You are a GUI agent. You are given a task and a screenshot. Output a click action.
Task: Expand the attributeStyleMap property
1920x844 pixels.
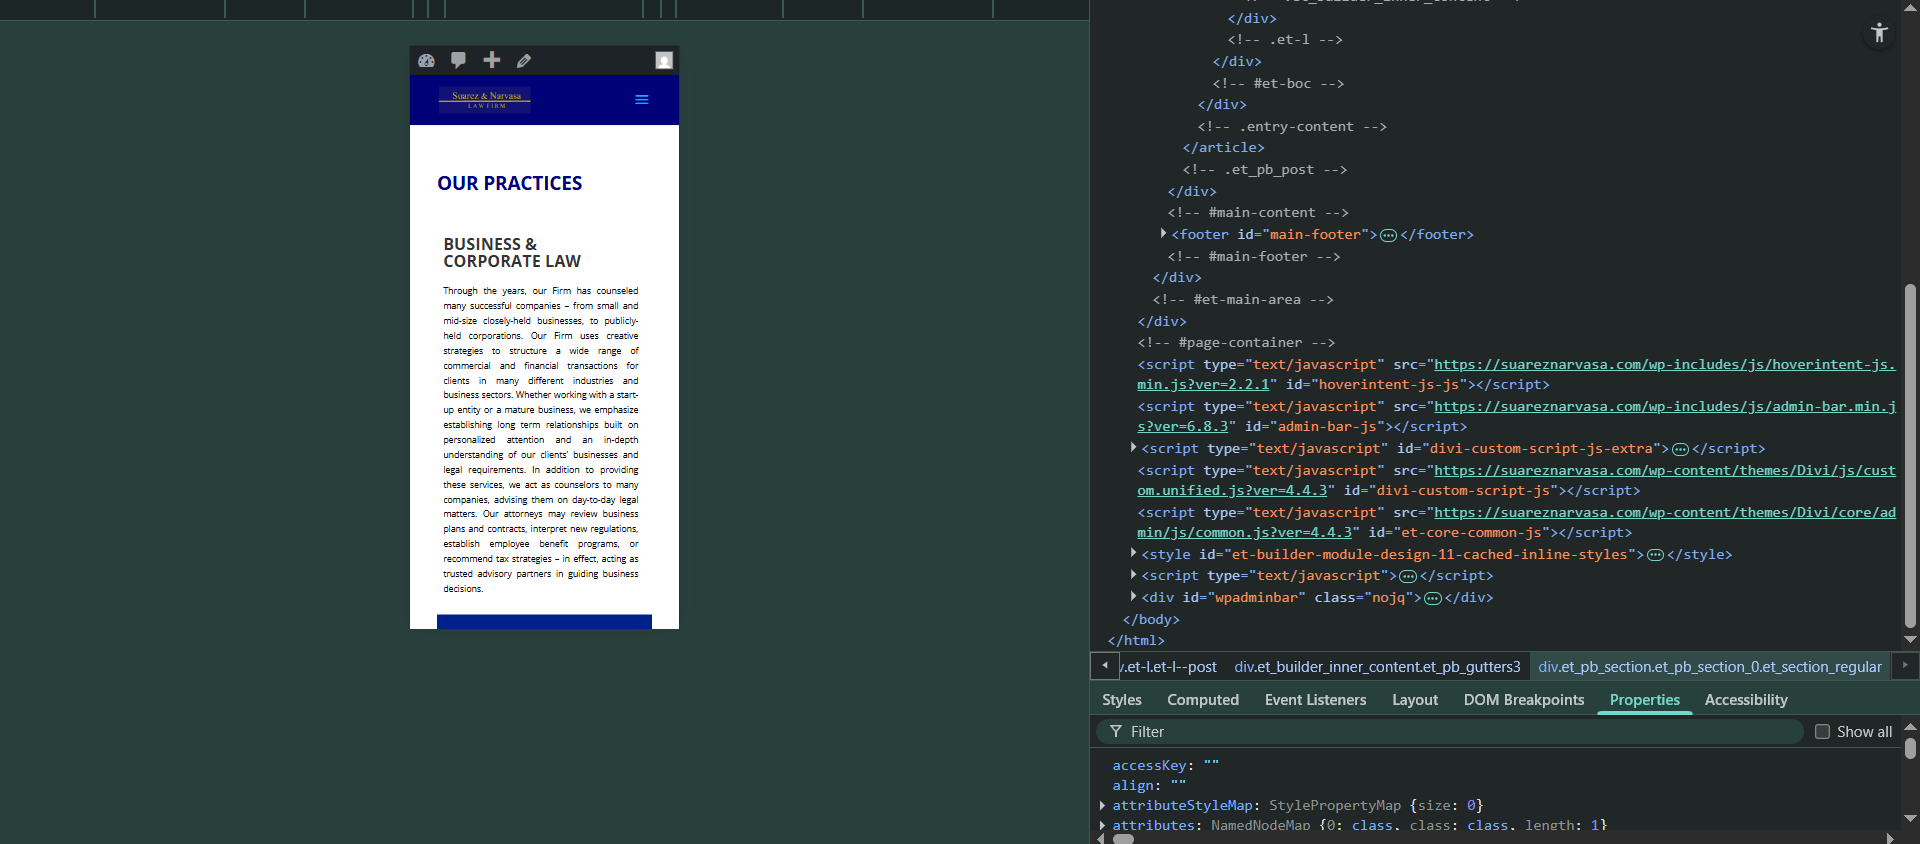coord(1103,805)
